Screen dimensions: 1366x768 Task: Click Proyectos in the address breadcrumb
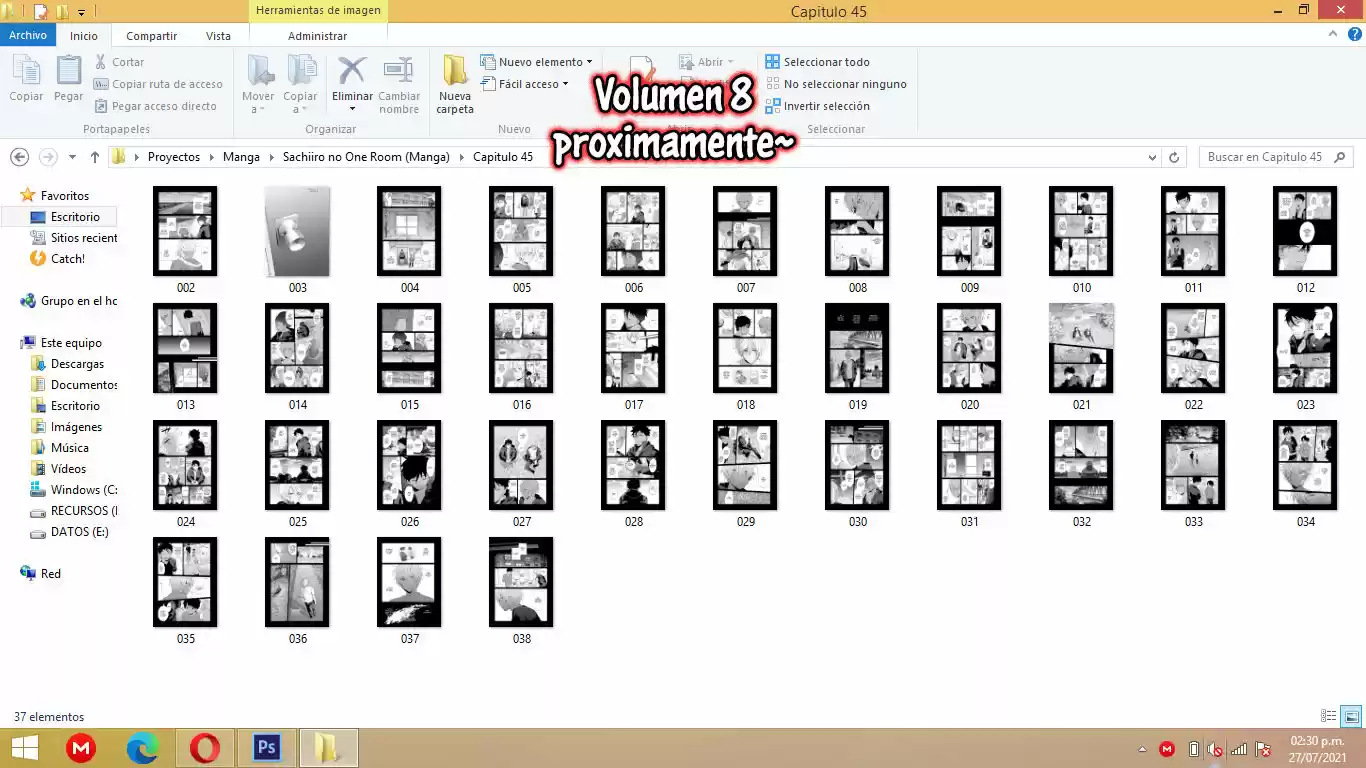(174, 157)
